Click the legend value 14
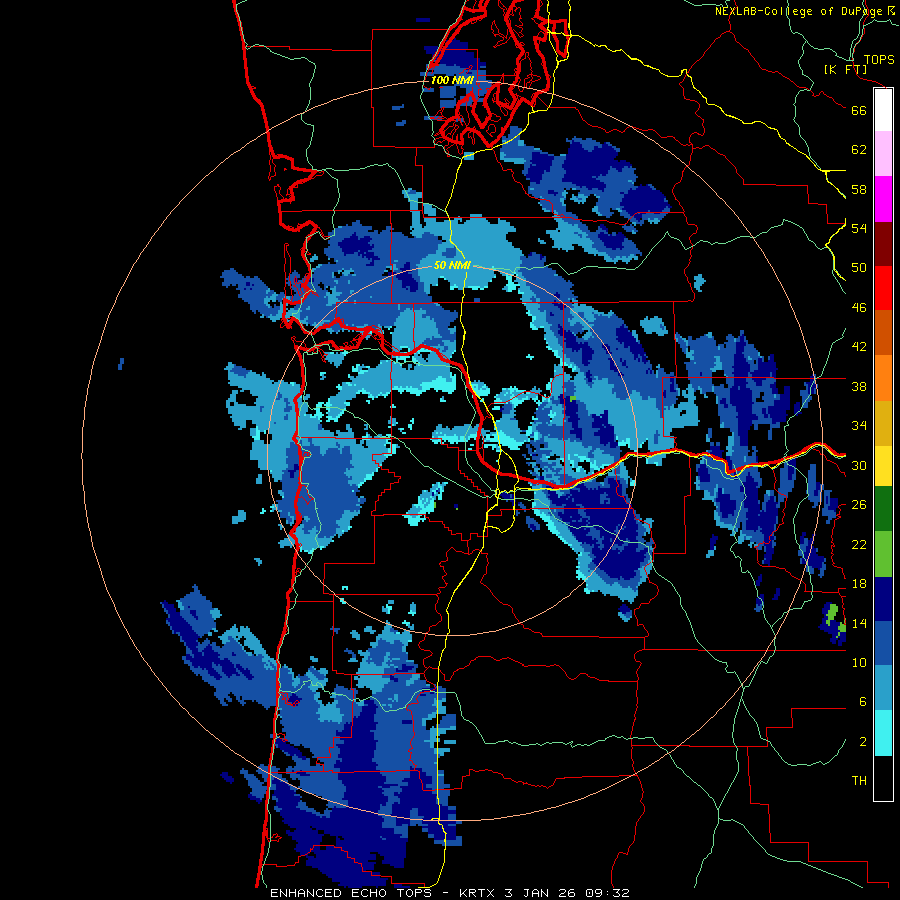This screenshot has height=900, width=900. pos(859,623)
